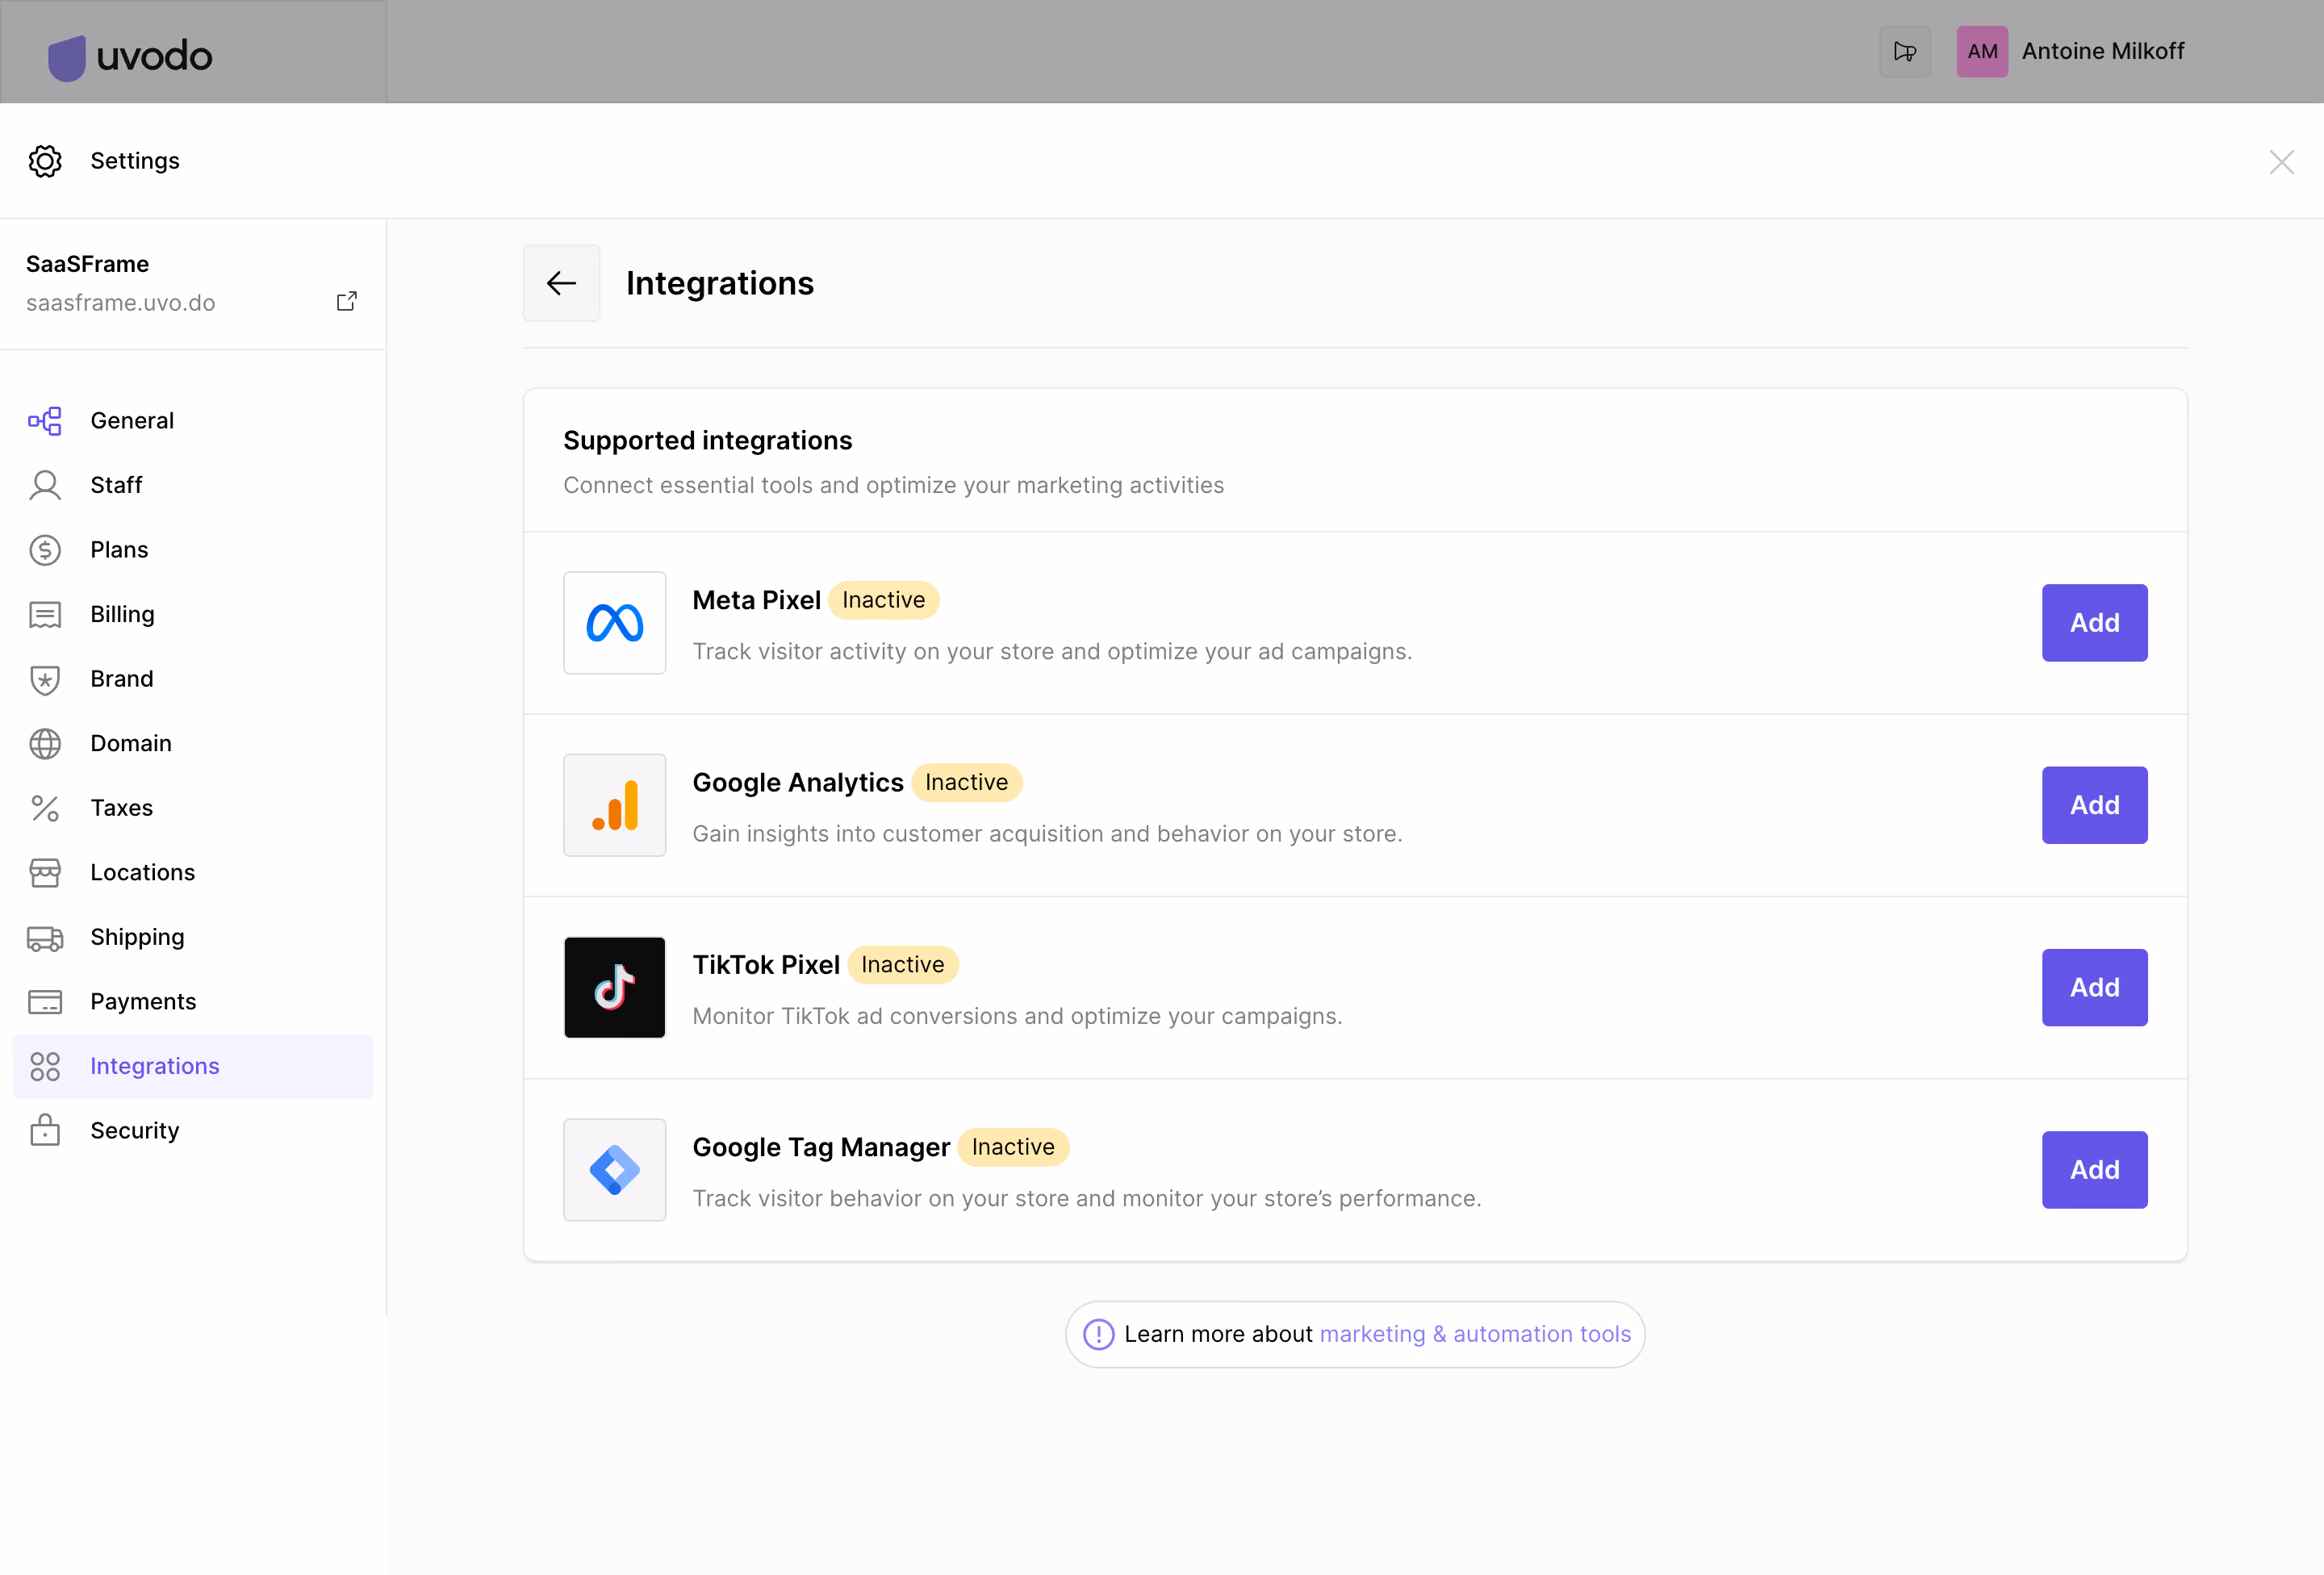Viewport: 2324px width, 1575px height.
Task: Click the Meta Pixel Inactive badge
Action: pyautogui.click(x=883, y=600)
